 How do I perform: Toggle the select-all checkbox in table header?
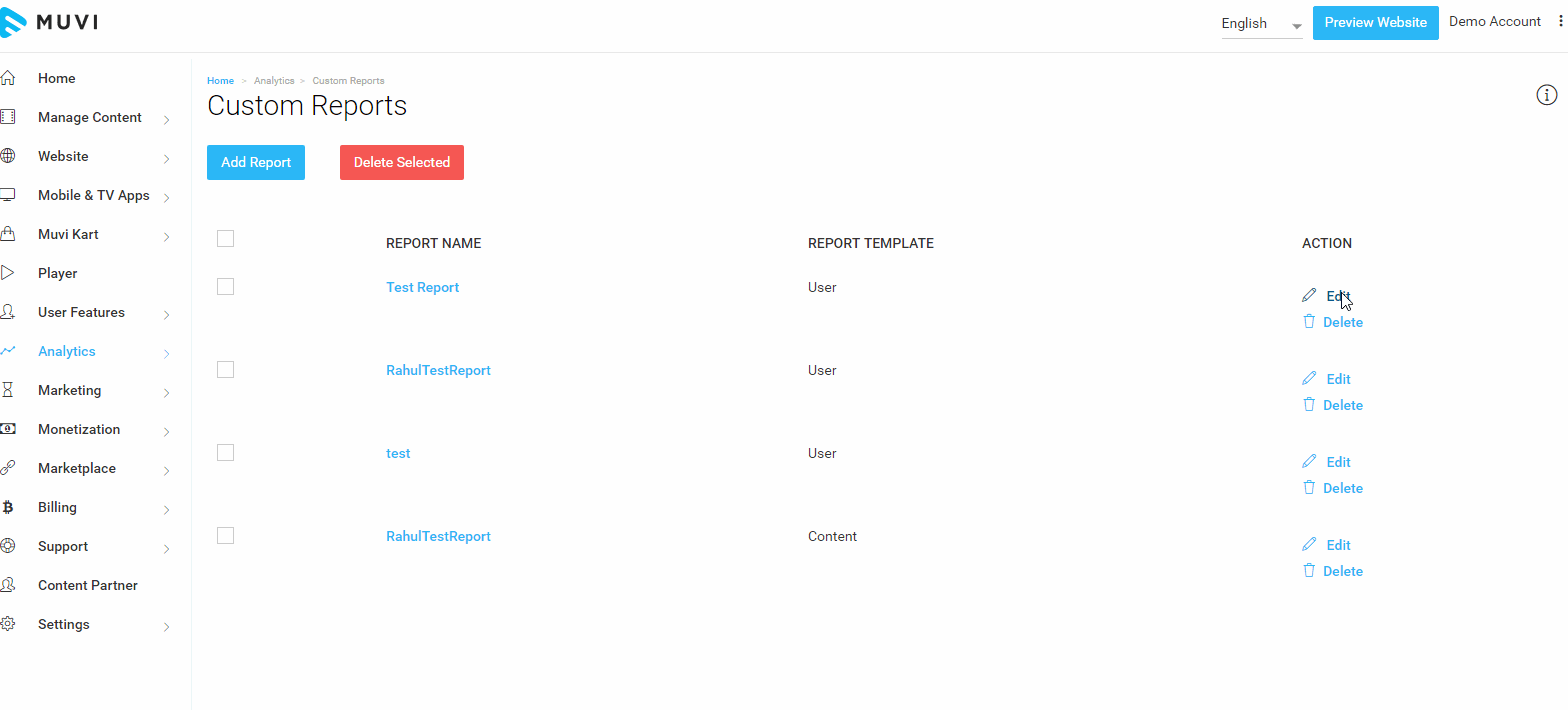[225, 238]
